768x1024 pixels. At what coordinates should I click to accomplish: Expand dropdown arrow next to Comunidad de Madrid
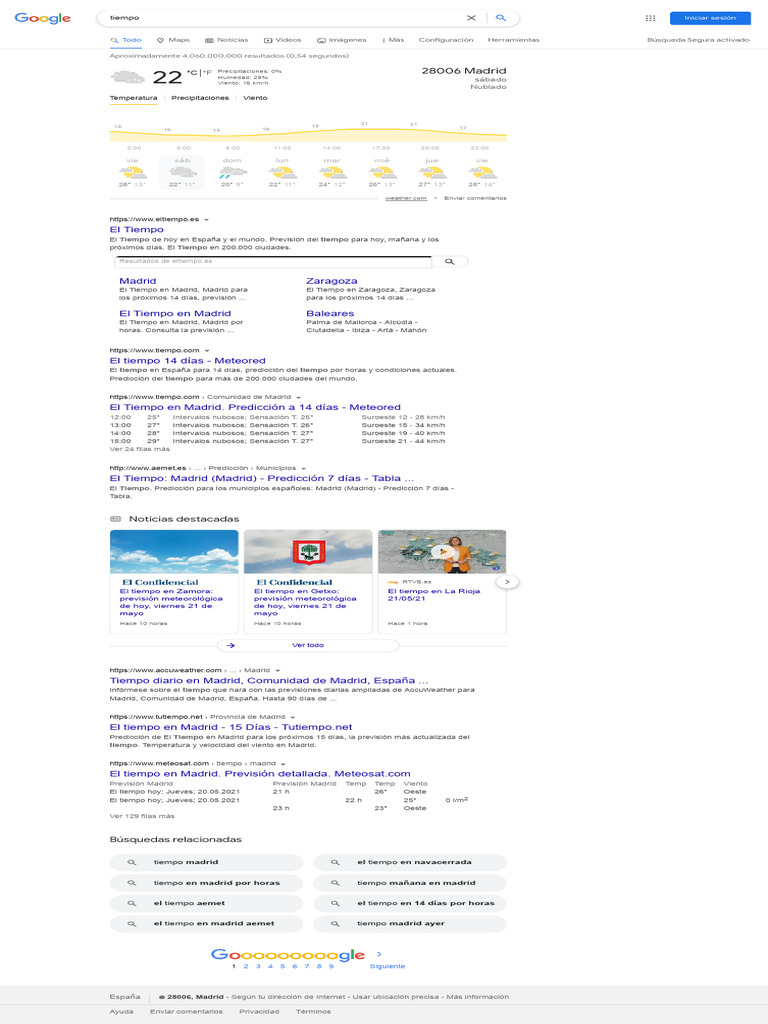click(298, 397)
